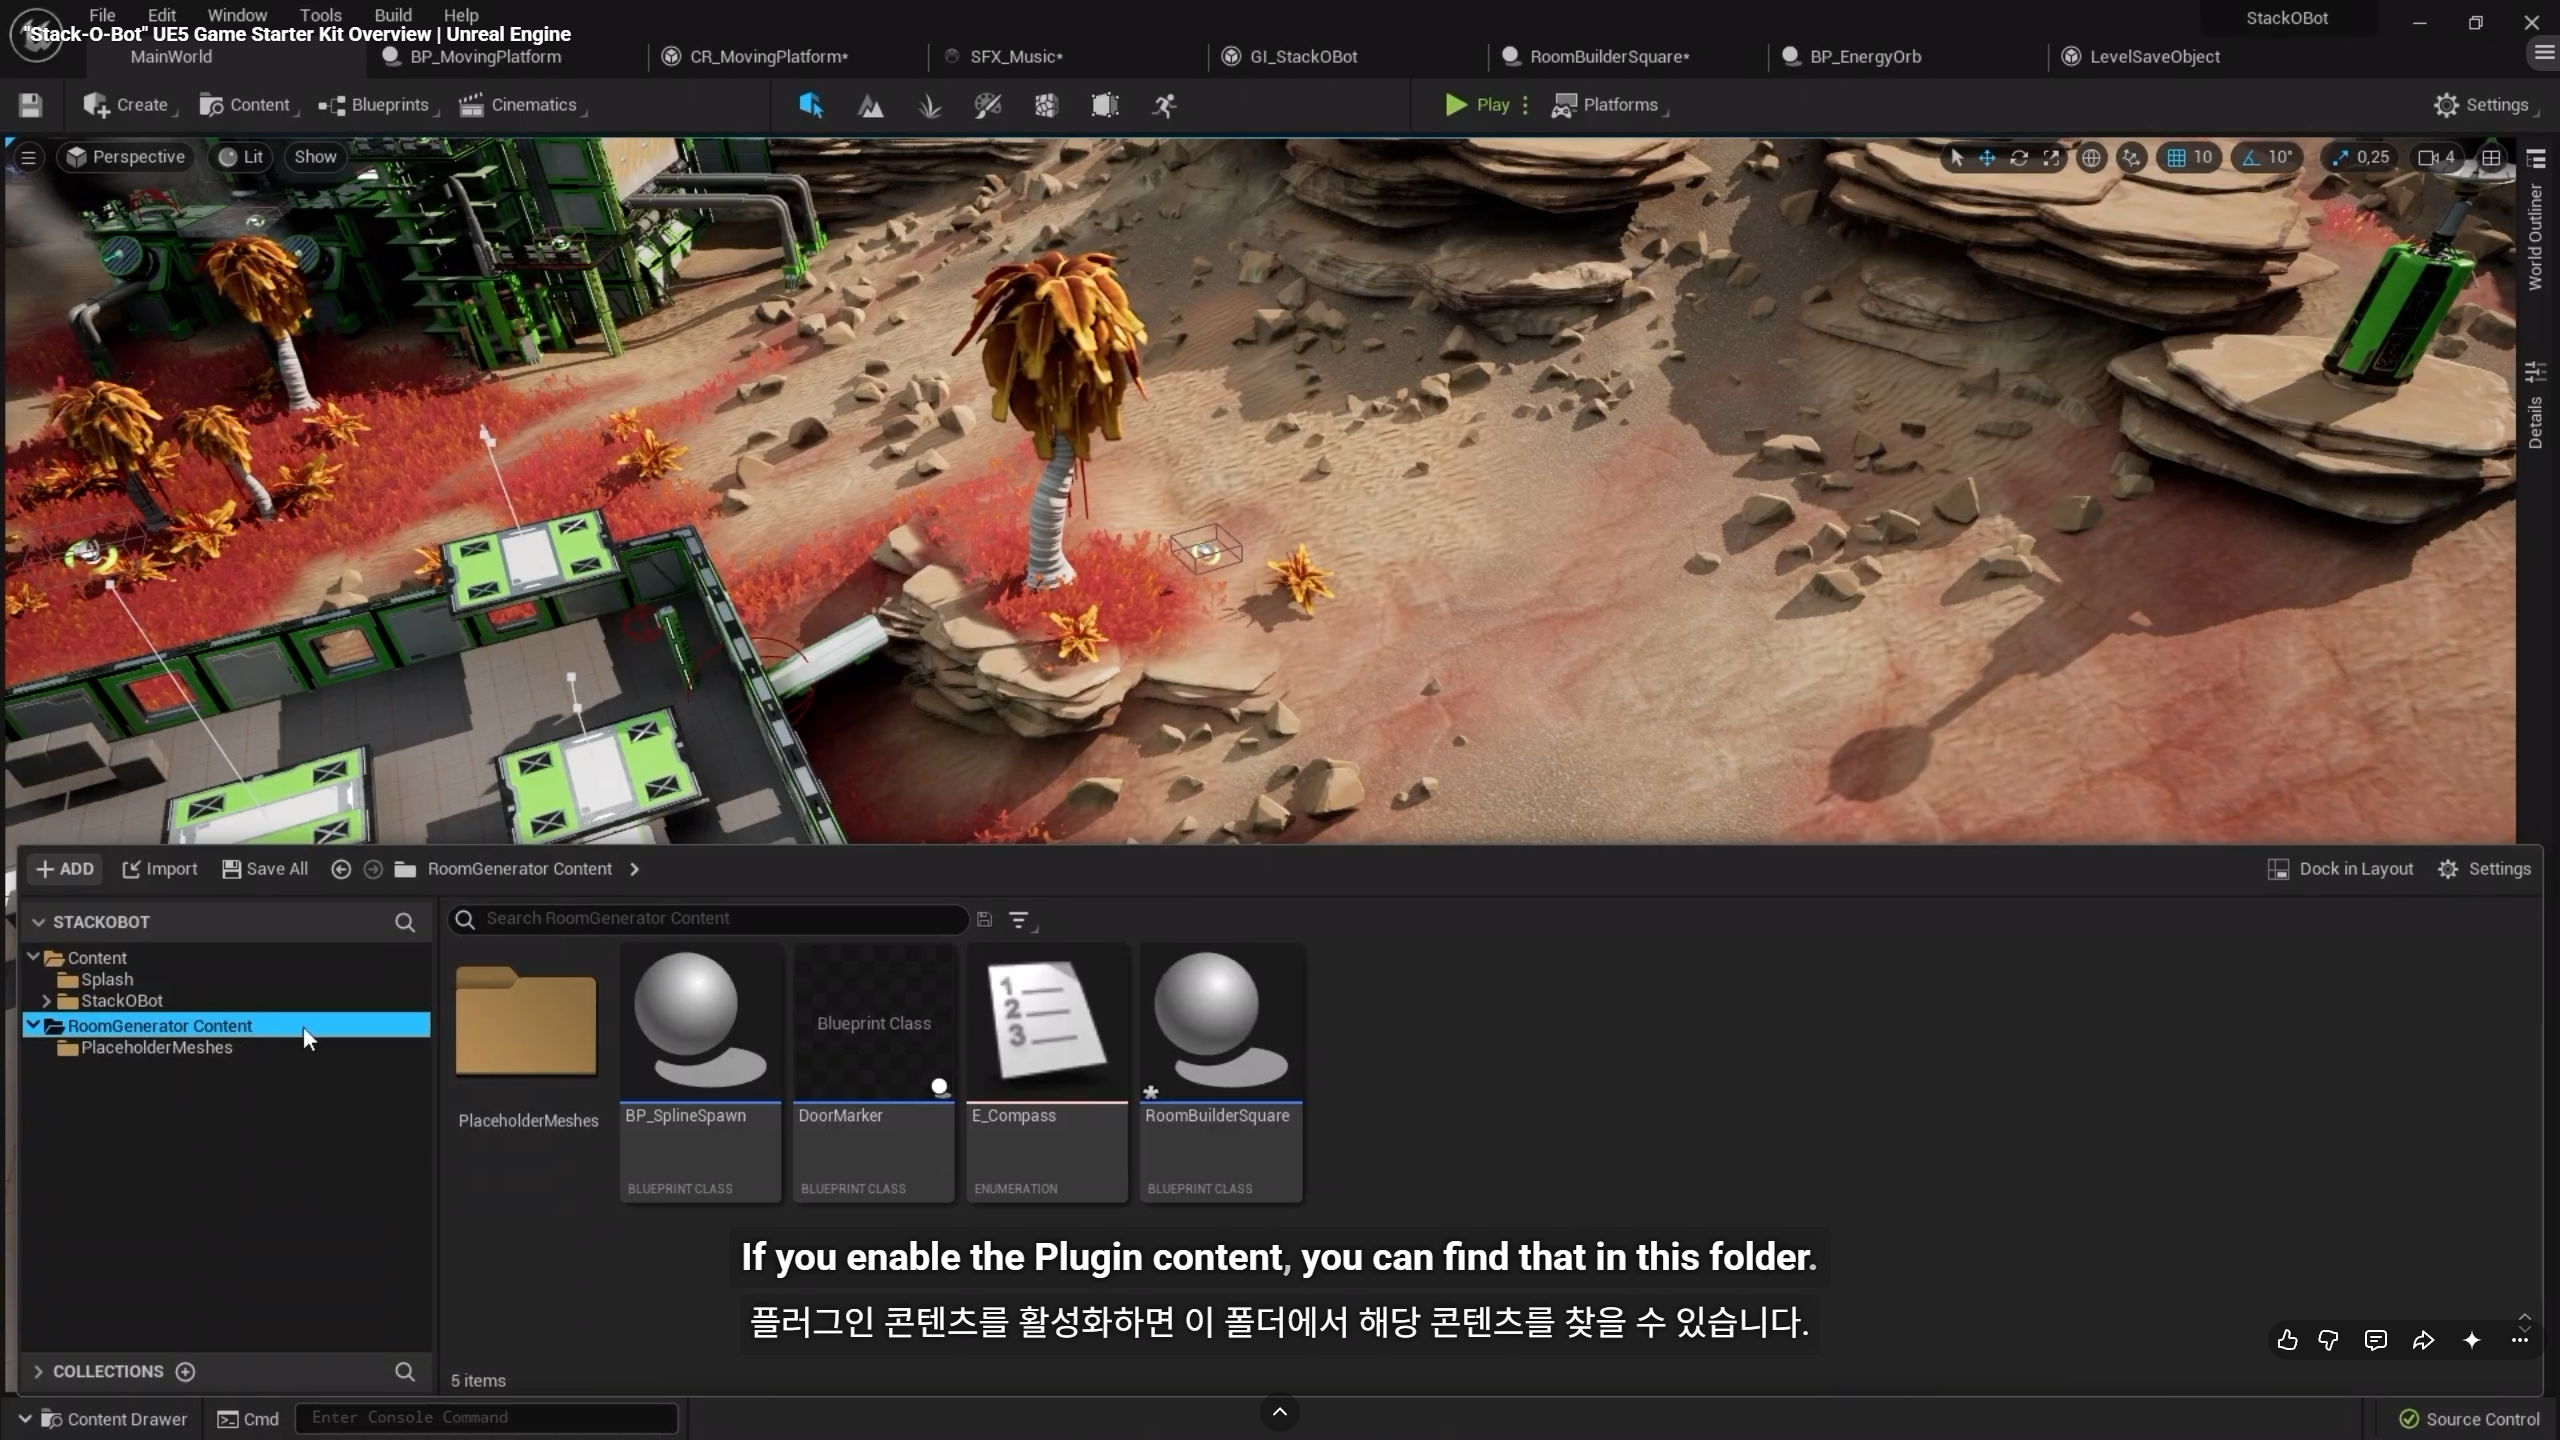Open the video comments icon
2560x1440 pixels.
[x=2376, y=1340]
